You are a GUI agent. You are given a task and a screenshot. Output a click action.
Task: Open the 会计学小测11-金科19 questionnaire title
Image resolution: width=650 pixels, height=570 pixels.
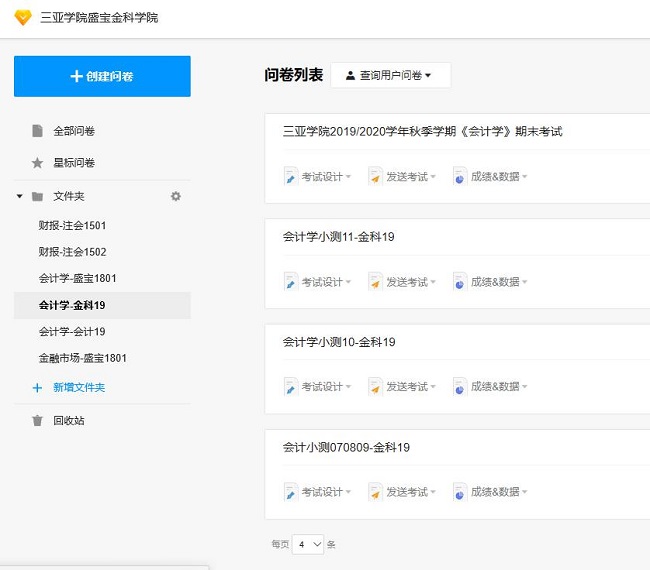coord(339,237)
